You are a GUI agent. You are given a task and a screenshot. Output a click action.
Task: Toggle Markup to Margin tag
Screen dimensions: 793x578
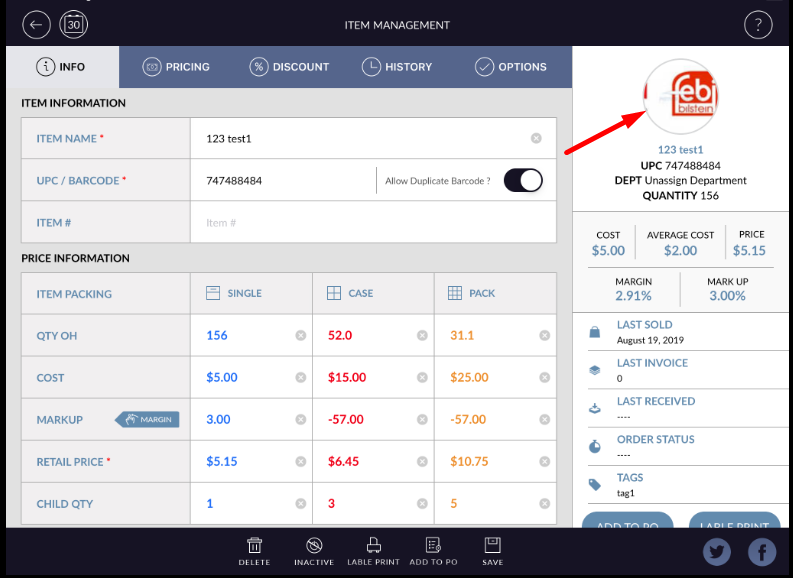[x=148, y=419]
